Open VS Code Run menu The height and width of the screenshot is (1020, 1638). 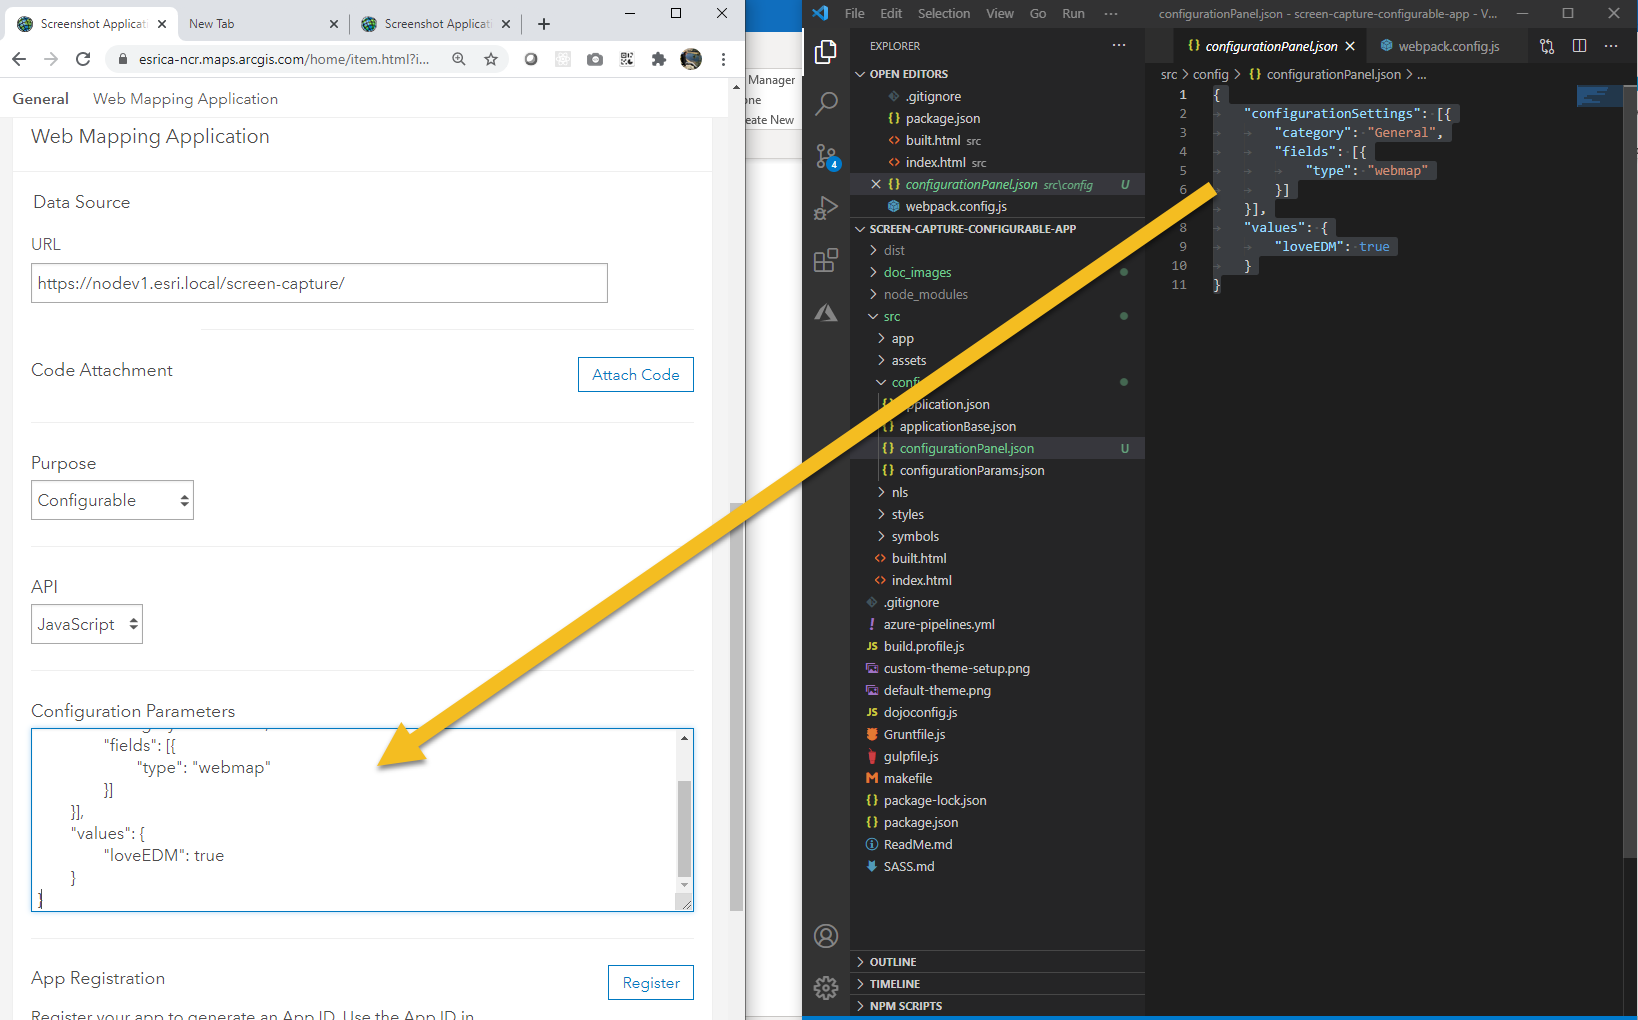[1073, 13]
